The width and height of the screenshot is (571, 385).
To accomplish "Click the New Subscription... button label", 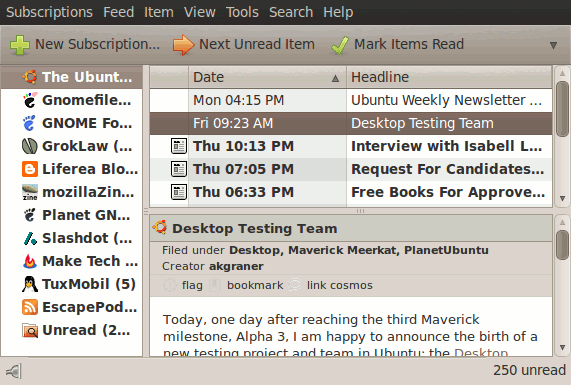I will 97,44.
